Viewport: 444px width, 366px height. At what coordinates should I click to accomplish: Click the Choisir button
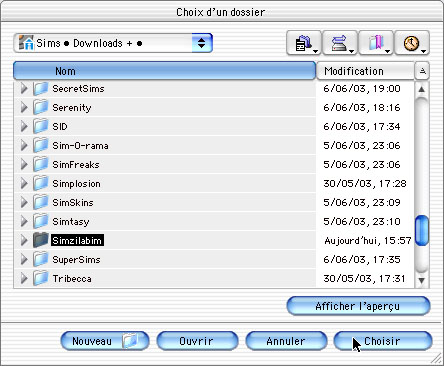pyautogui.click(x=383, y=341)
